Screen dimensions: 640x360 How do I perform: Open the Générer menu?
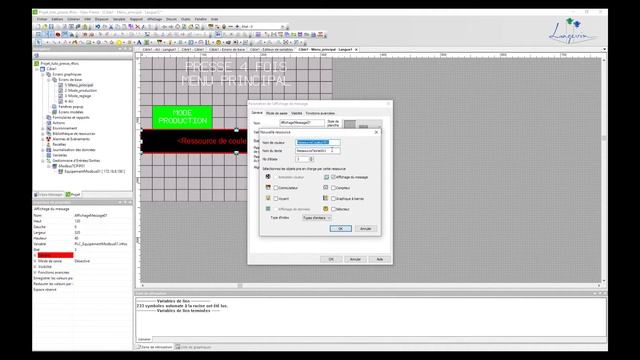[74, 19]
